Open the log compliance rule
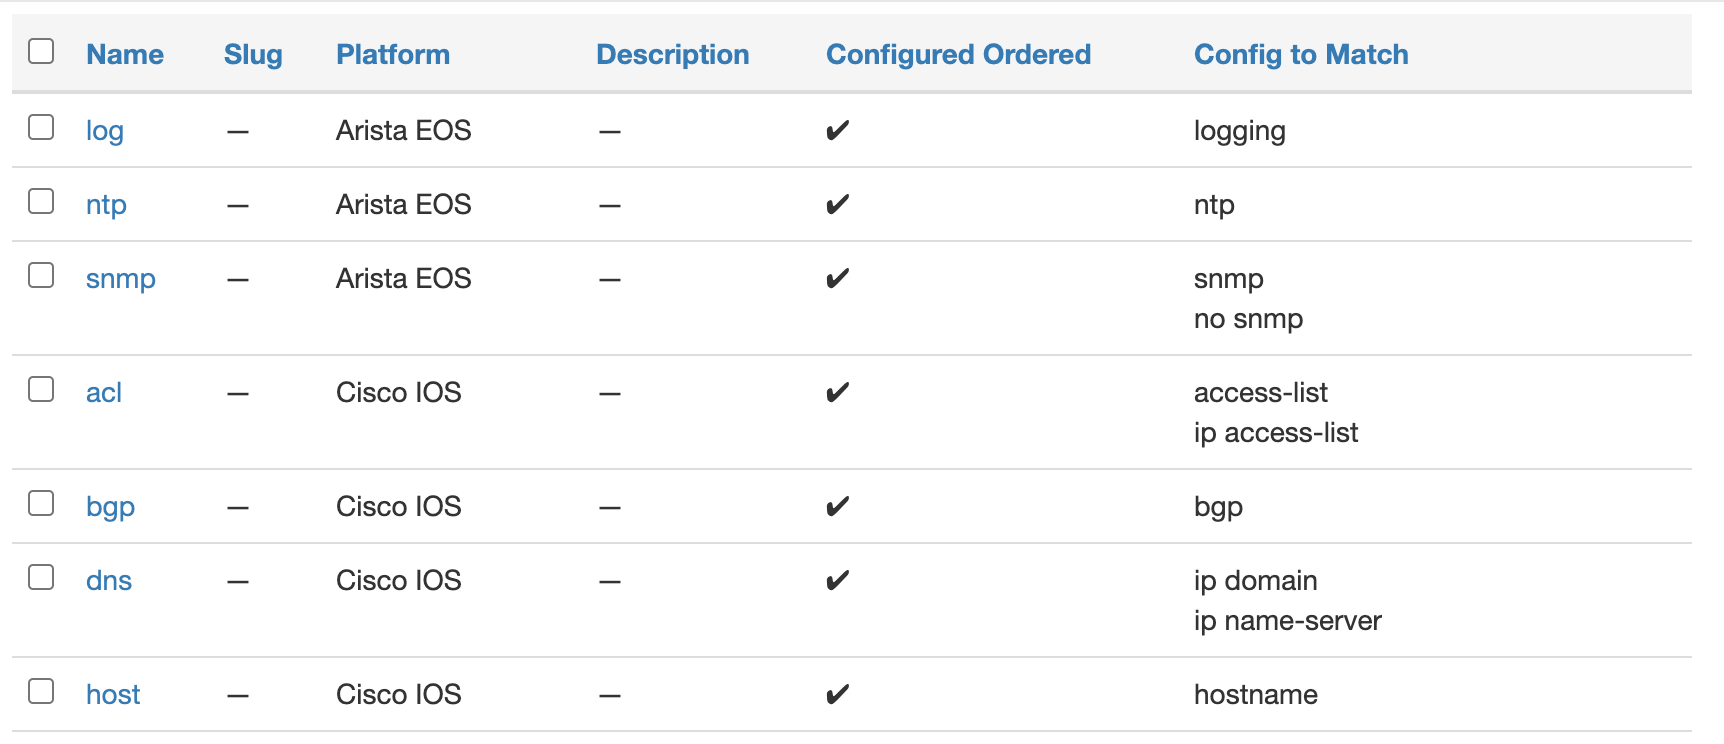The height and width of the screenshot is (744, 1724). (x=104, y=130)
